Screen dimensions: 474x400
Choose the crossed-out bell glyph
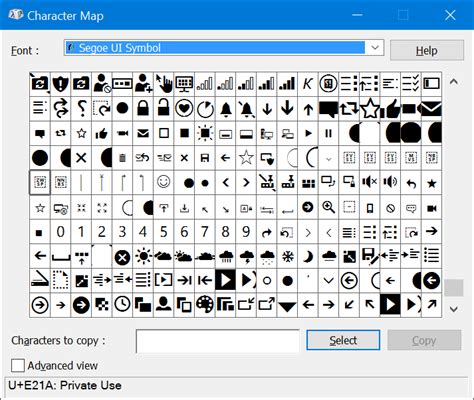coord(246,109)
